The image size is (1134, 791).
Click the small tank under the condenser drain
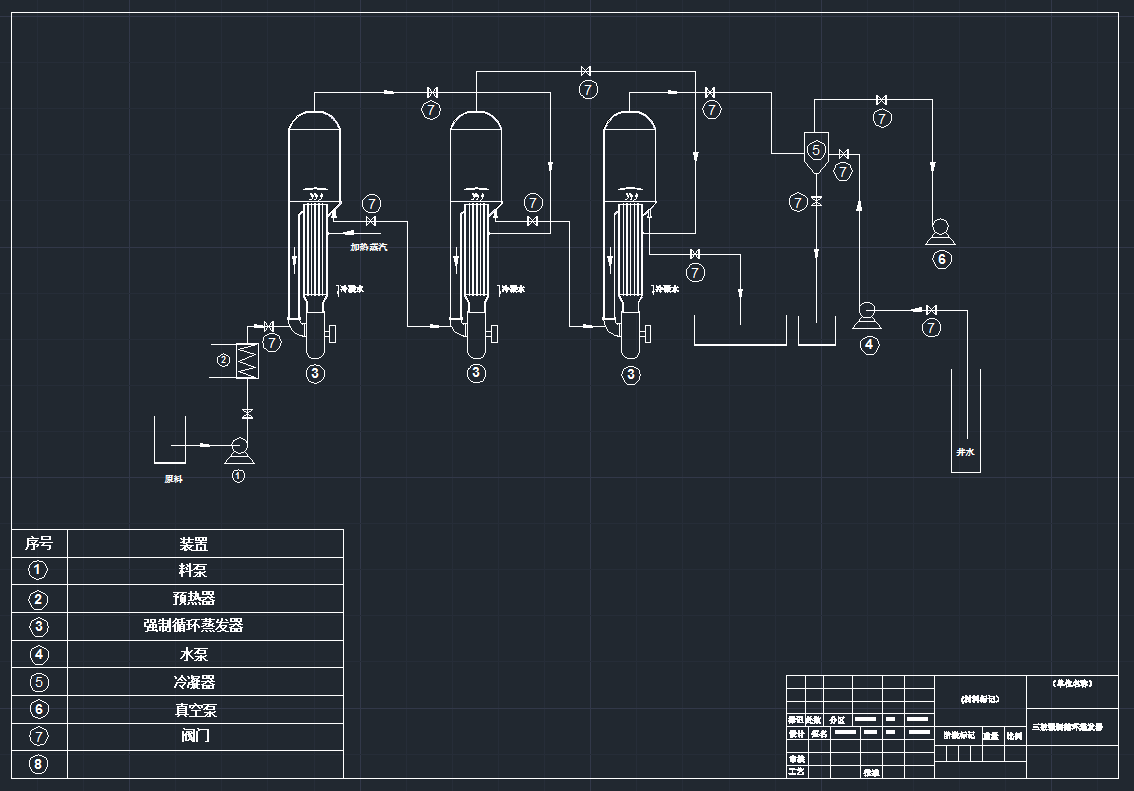(x=817, y=331)
